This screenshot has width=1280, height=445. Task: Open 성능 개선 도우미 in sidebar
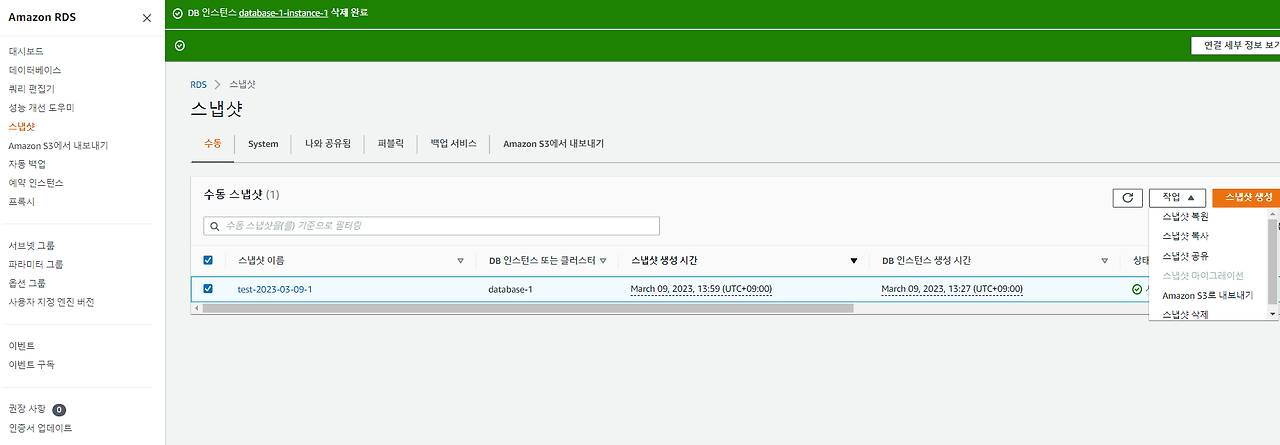point(41,108)
